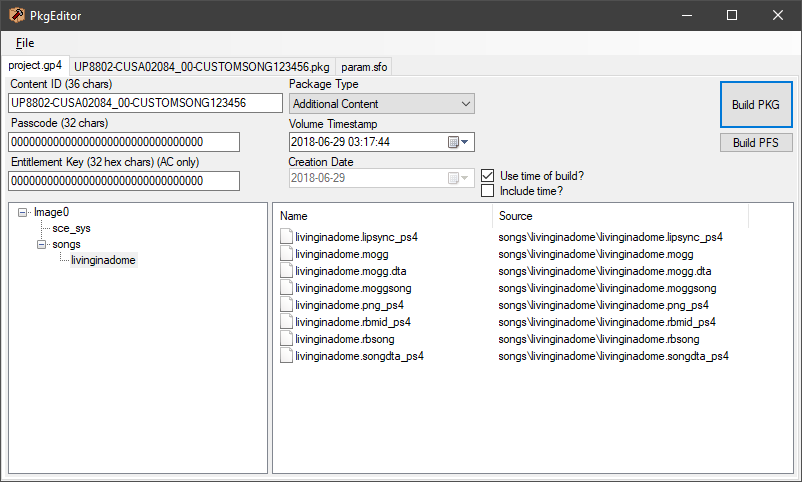Click the Entitlement Key input field
This screenshot has height=482, width=802.
click(124, 181)
